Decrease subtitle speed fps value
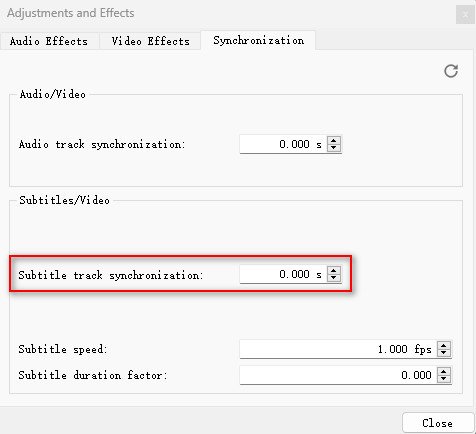Image resolution: width=476 pixels, height=434 pixels. [x=444, y=353]
